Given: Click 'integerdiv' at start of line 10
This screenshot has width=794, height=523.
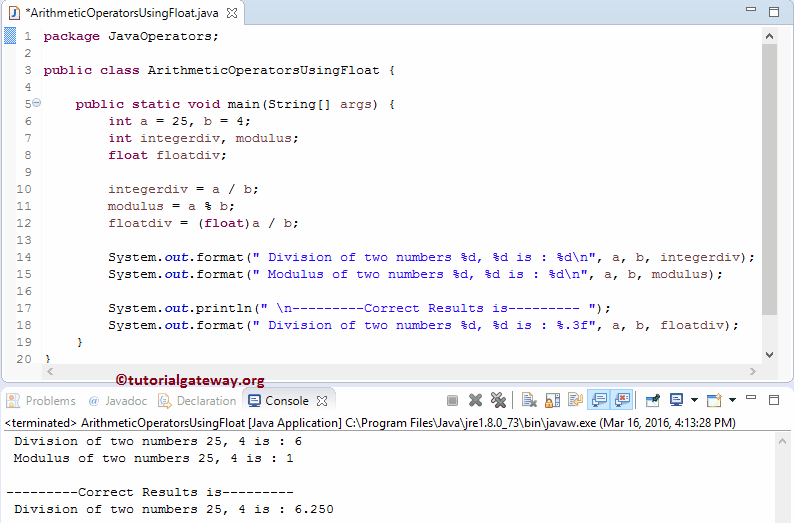Looking at the screenshot, I should point(148,189).
